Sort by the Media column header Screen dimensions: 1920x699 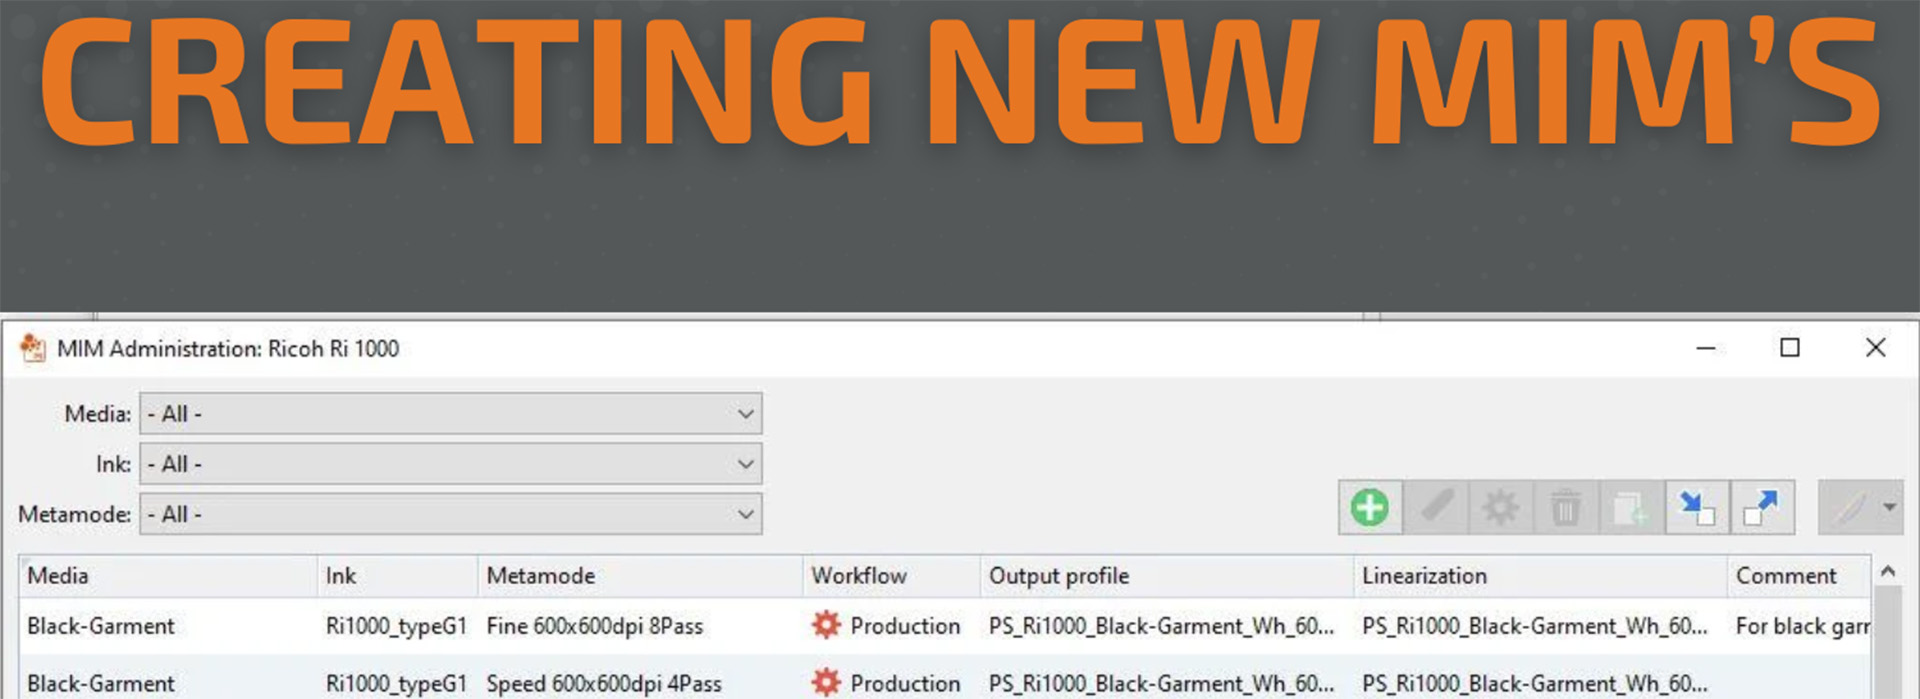coord(168,576)
